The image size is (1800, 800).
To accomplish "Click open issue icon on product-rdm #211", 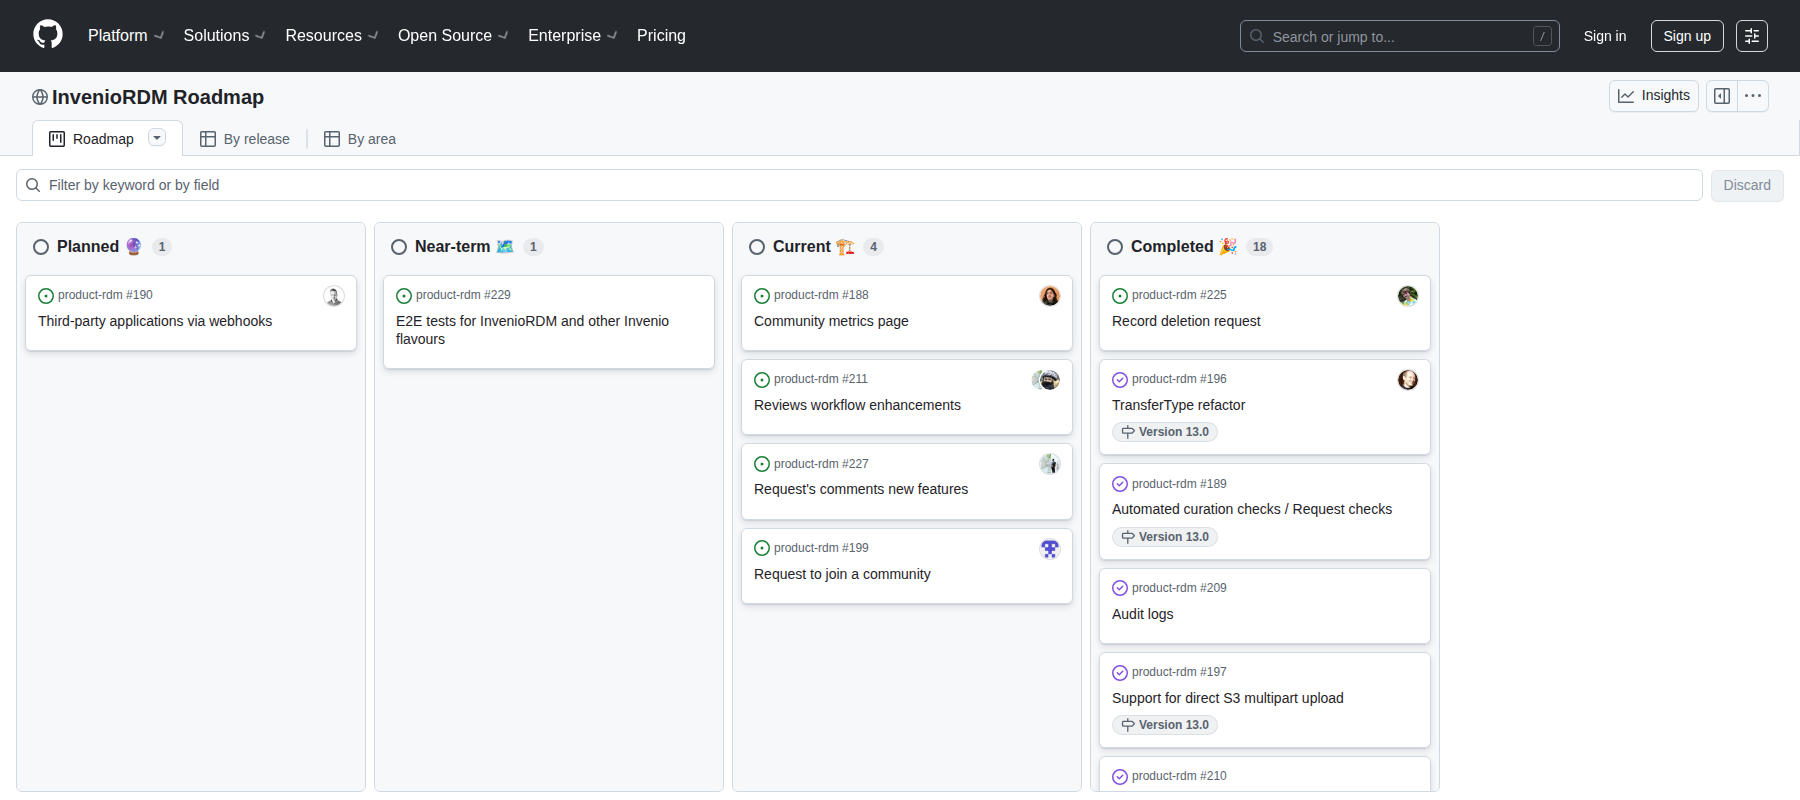I will 762,380.
